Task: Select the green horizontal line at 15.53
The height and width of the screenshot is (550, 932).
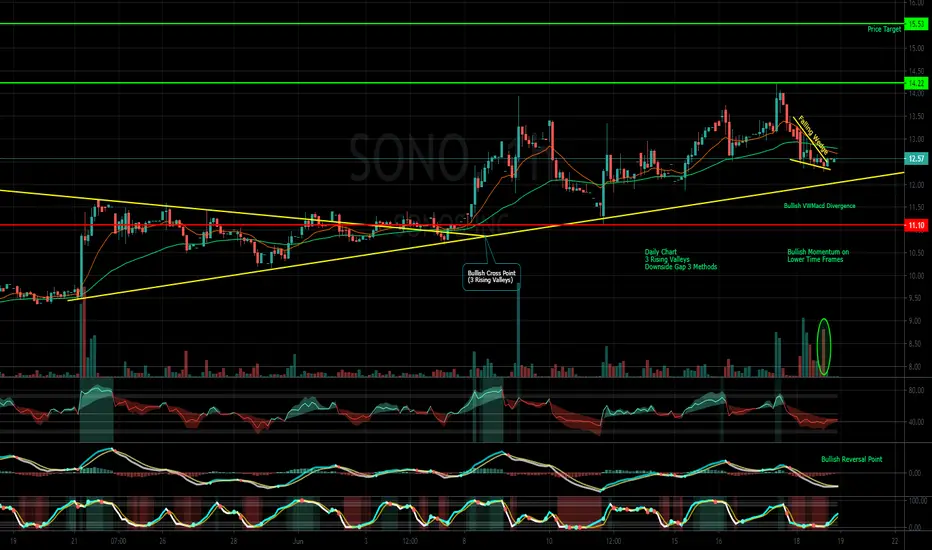Action: (x=452, y=24)
